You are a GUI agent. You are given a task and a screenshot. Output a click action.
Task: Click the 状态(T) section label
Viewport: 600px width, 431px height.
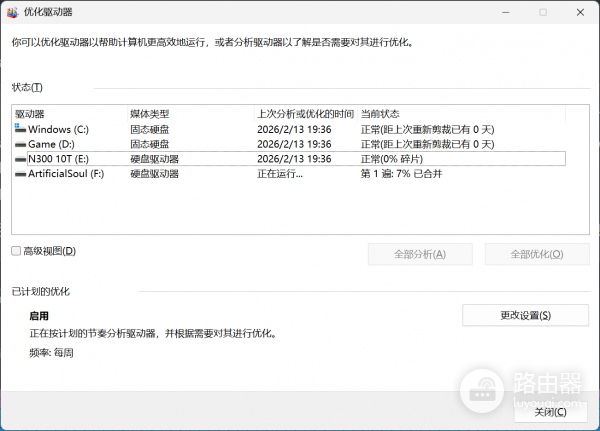click(27, 88)
